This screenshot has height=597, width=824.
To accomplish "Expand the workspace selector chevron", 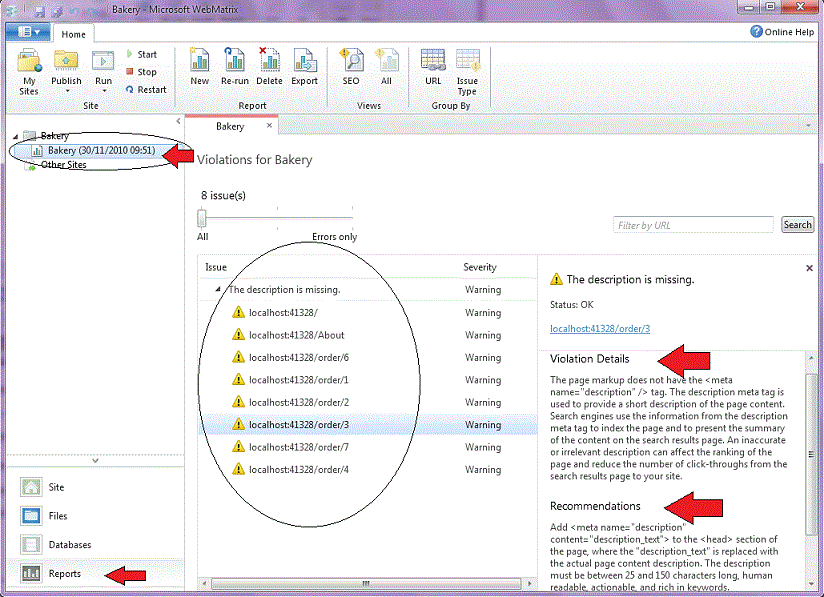I will click(x=95, y=460).
